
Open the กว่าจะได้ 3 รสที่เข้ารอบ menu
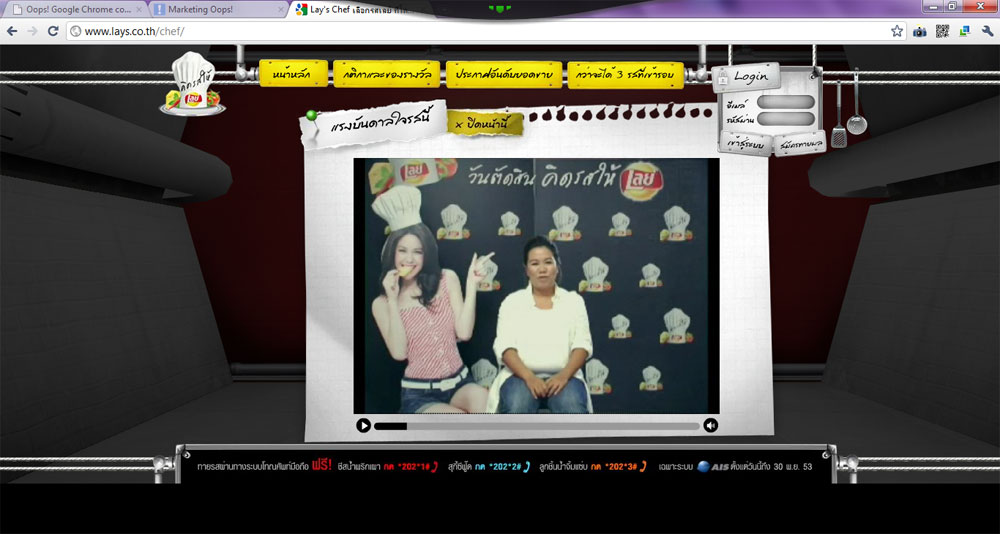click(x=626, y=75)
